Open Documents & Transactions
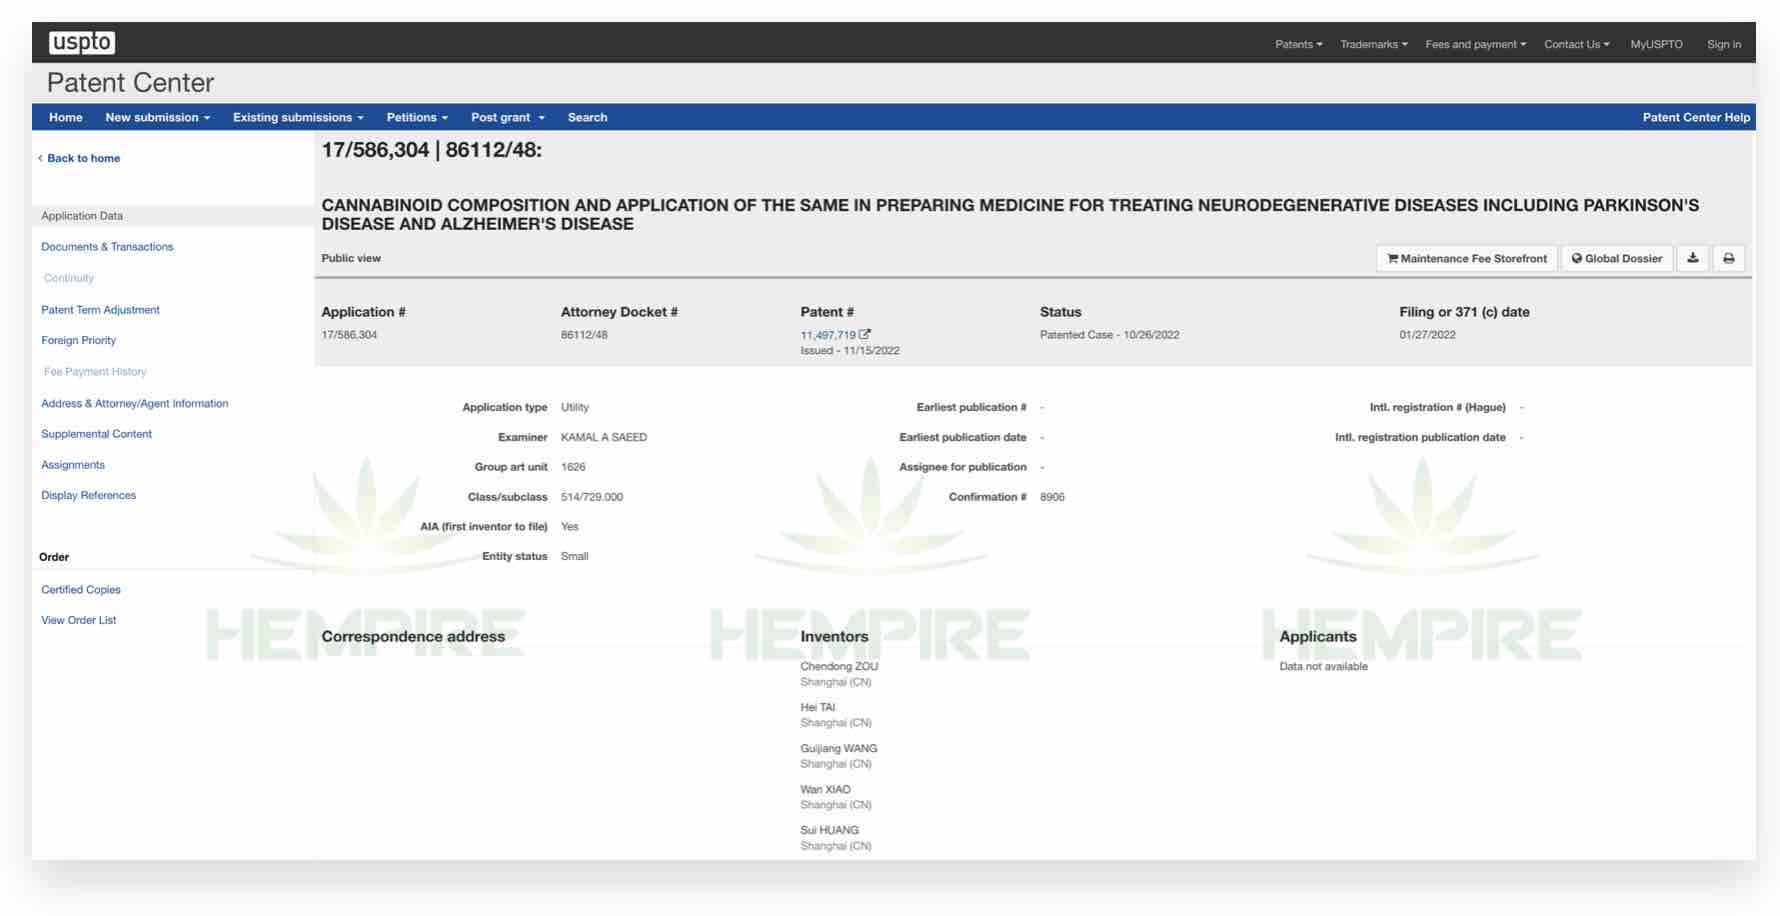This screenshot has width=1780, height=916. click(107, 247)
